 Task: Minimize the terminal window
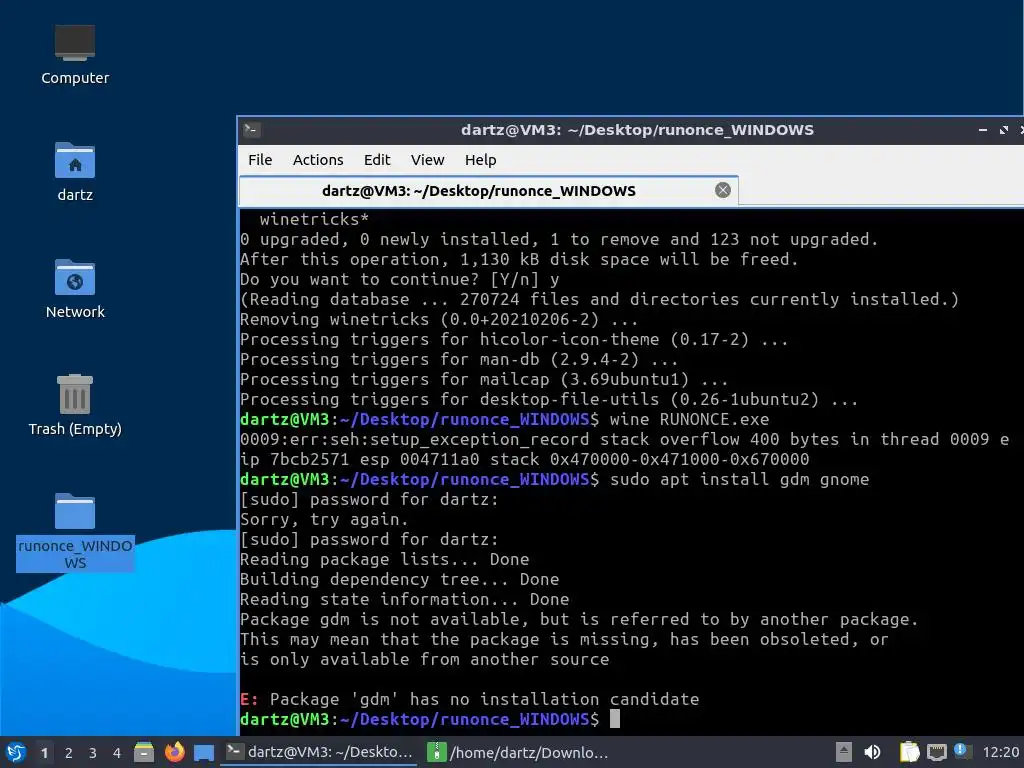(982, 130)
